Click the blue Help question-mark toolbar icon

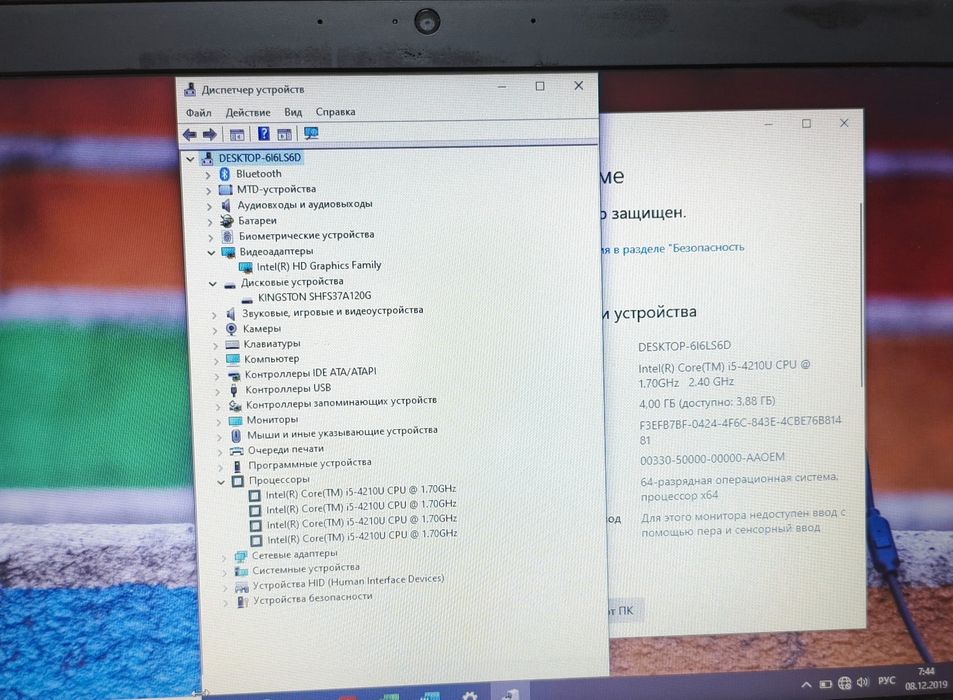(x=264, y=134)
